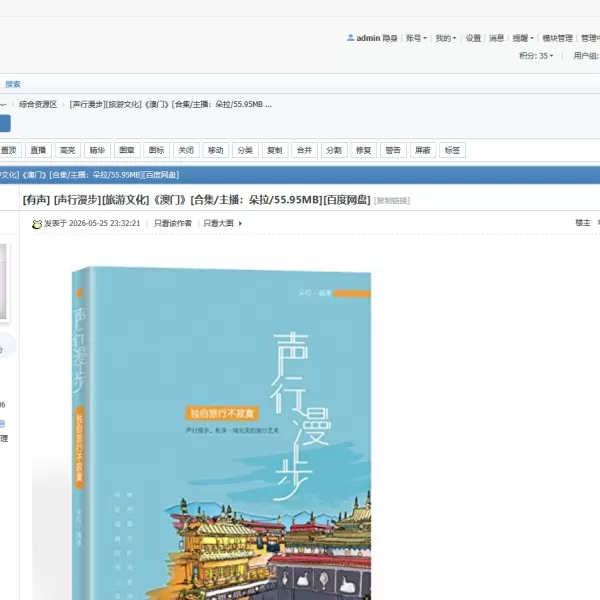This screenshot has height=600, width=600.
Task: Click the 只看大图 link
Action: [218, 223]
